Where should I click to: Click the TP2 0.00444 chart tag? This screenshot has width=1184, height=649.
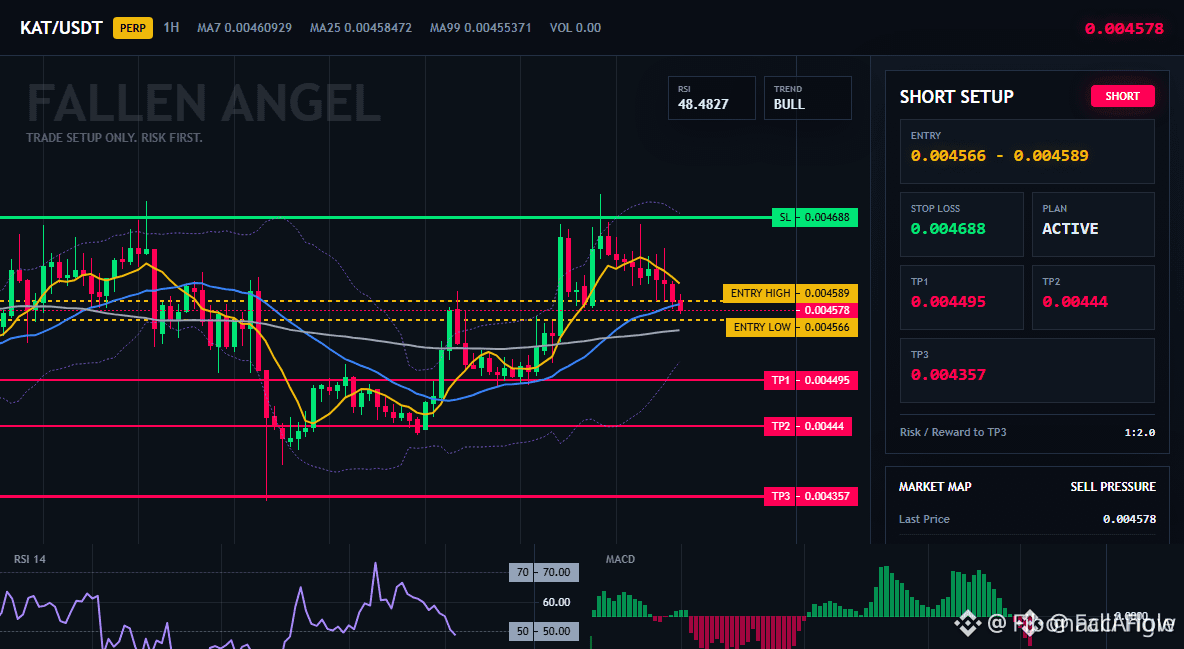tap(807, 426)
